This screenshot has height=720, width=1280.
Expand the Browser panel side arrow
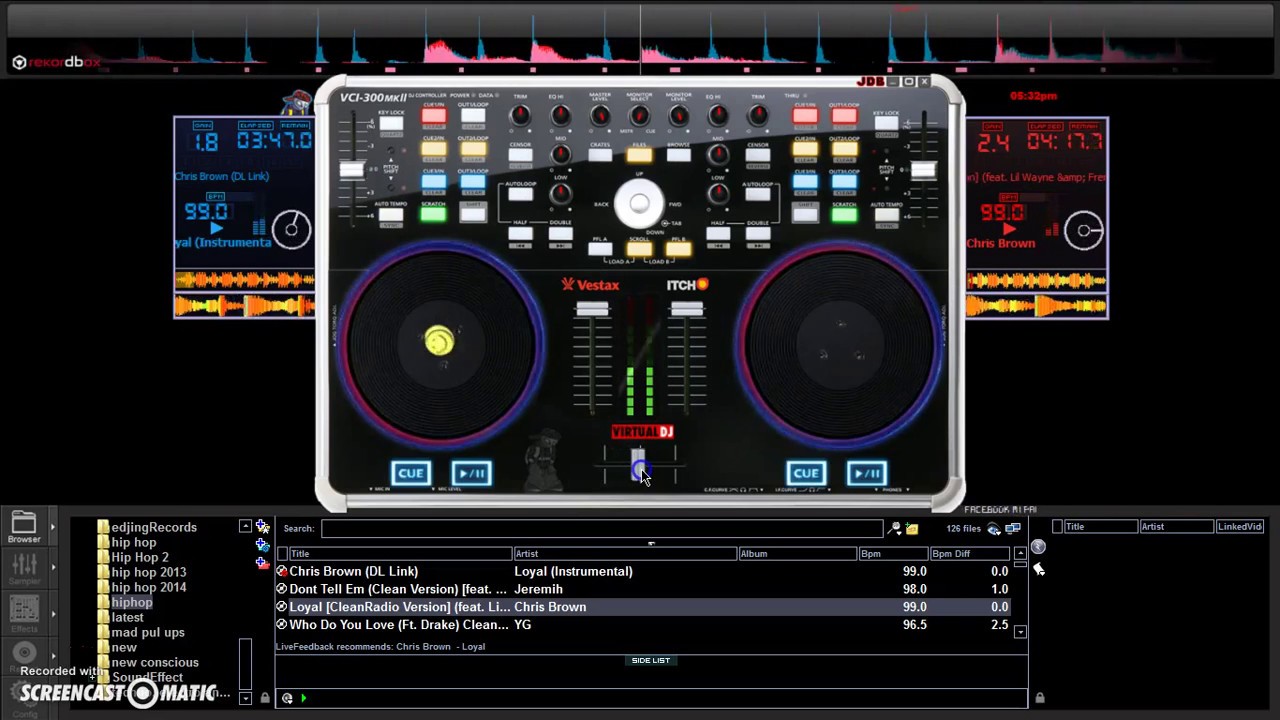pos(53,526)
